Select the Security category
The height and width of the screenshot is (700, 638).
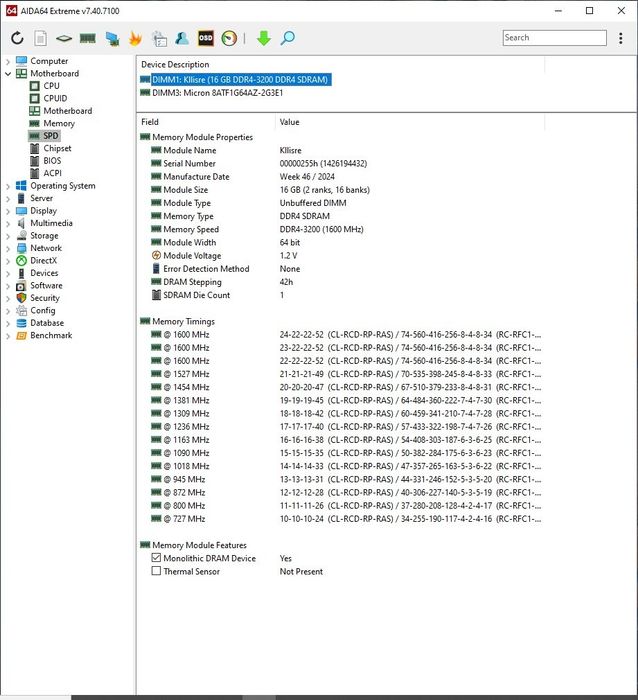coord(38,298)
